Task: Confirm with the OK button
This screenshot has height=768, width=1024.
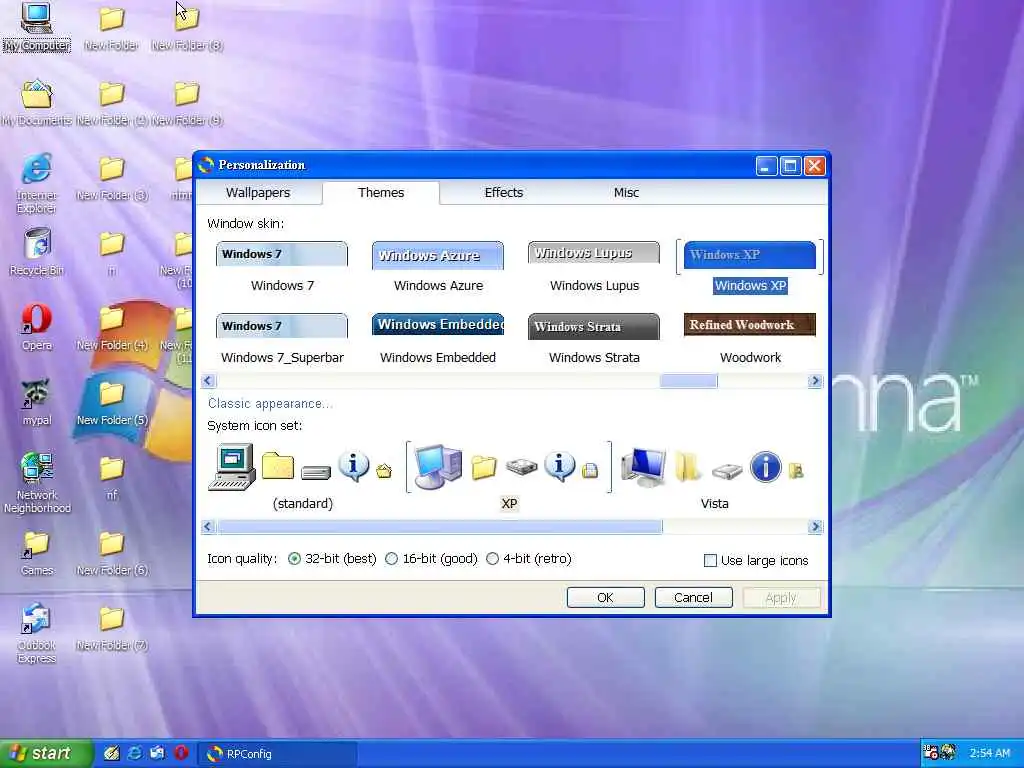Action: click(605, 598)
